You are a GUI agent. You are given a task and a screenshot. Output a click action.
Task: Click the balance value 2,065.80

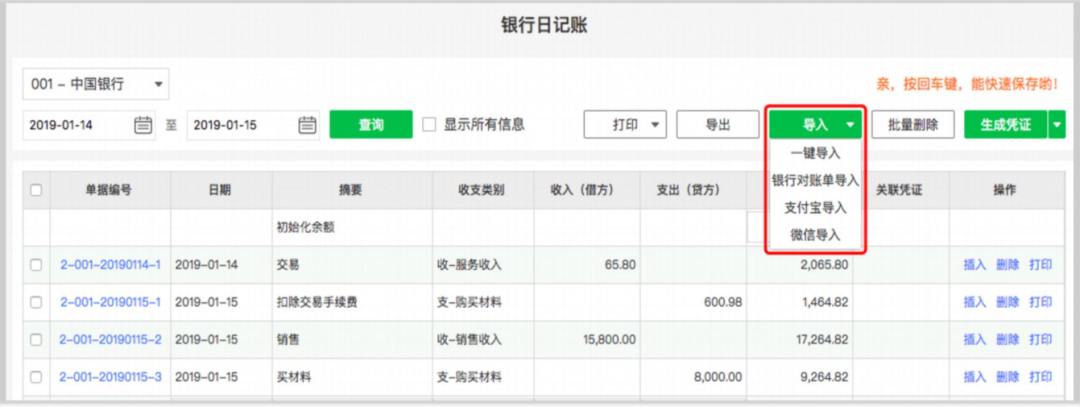tap(824, 264)
